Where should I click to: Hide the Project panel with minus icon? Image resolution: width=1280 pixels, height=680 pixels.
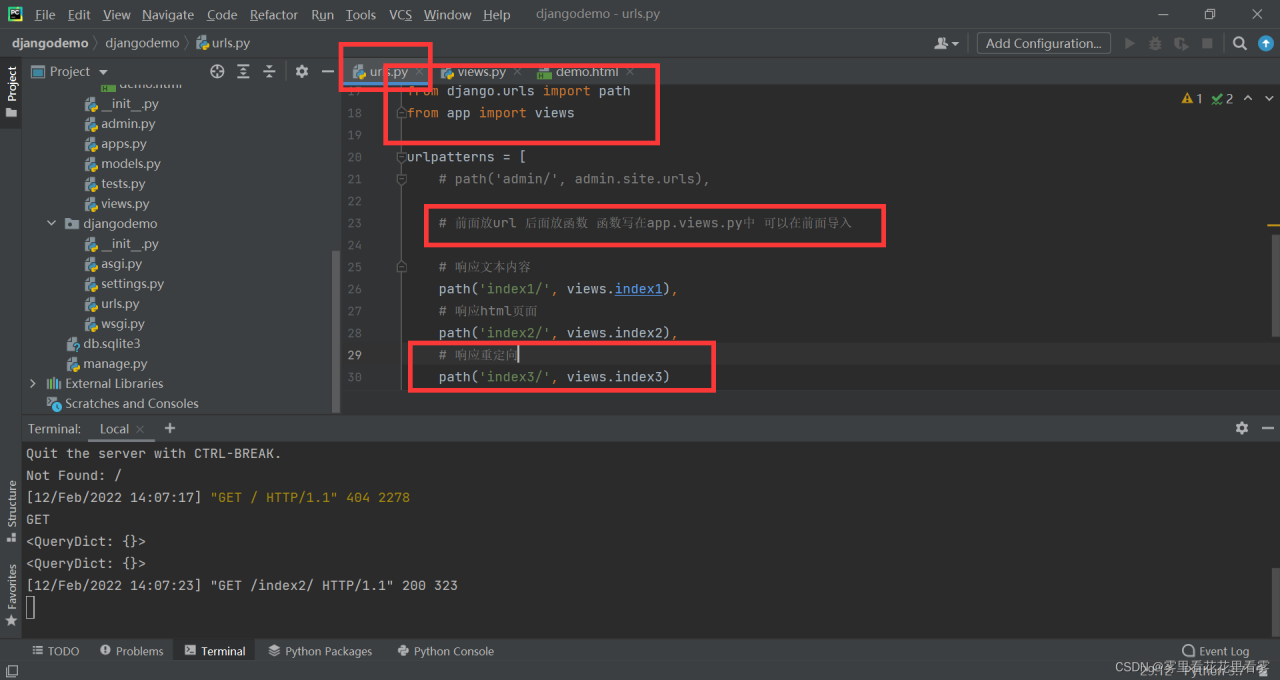click(328, 71)
